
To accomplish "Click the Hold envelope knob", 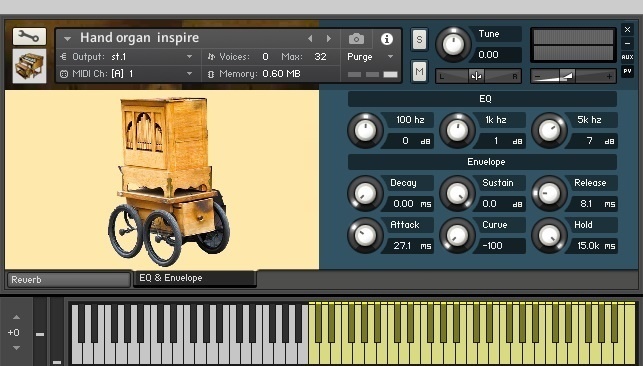I will click(x=549, y=235).
